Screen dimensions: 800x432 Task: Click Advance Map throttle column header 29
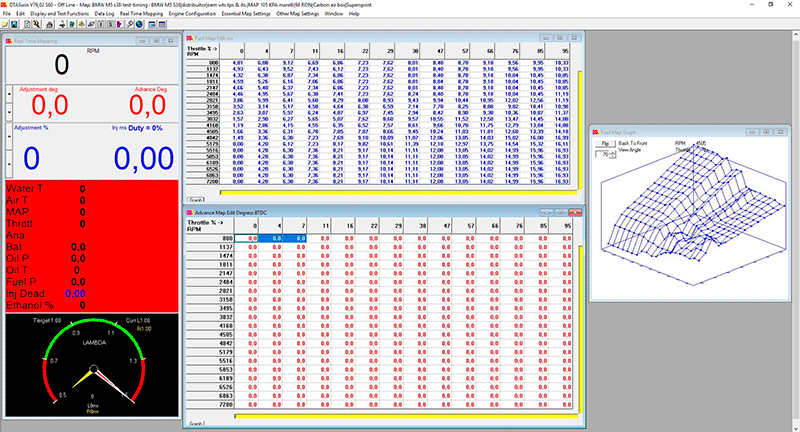point(391,225)
